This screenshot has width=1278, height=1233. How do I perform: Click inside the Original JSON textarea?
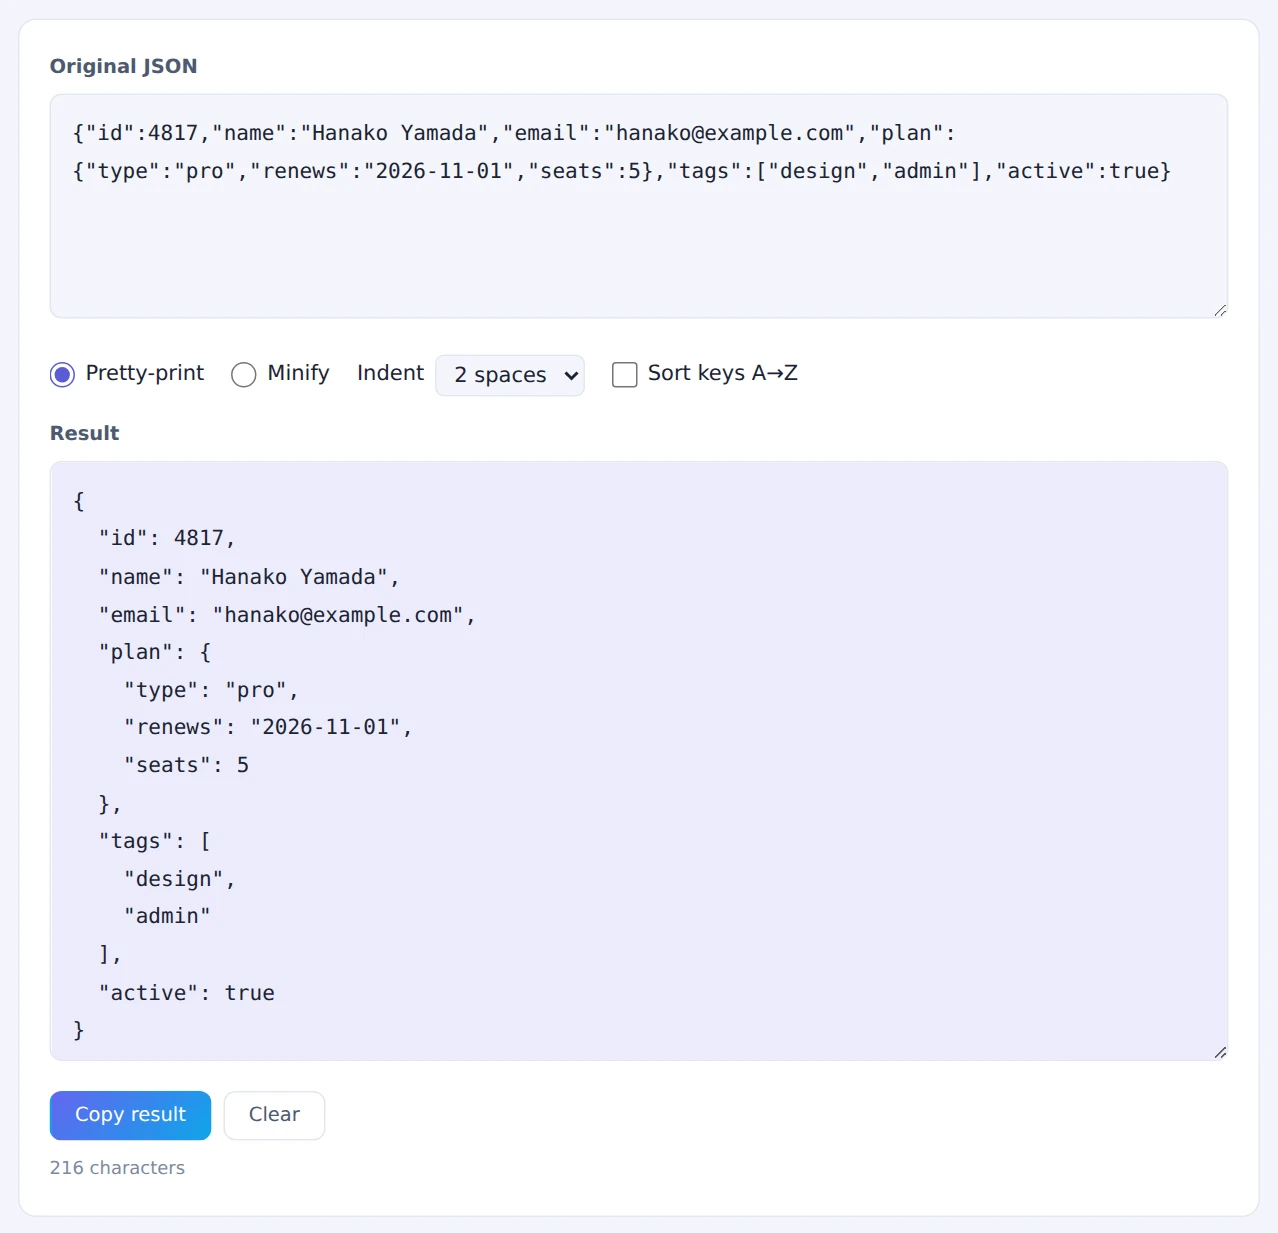tap(639, 206)
